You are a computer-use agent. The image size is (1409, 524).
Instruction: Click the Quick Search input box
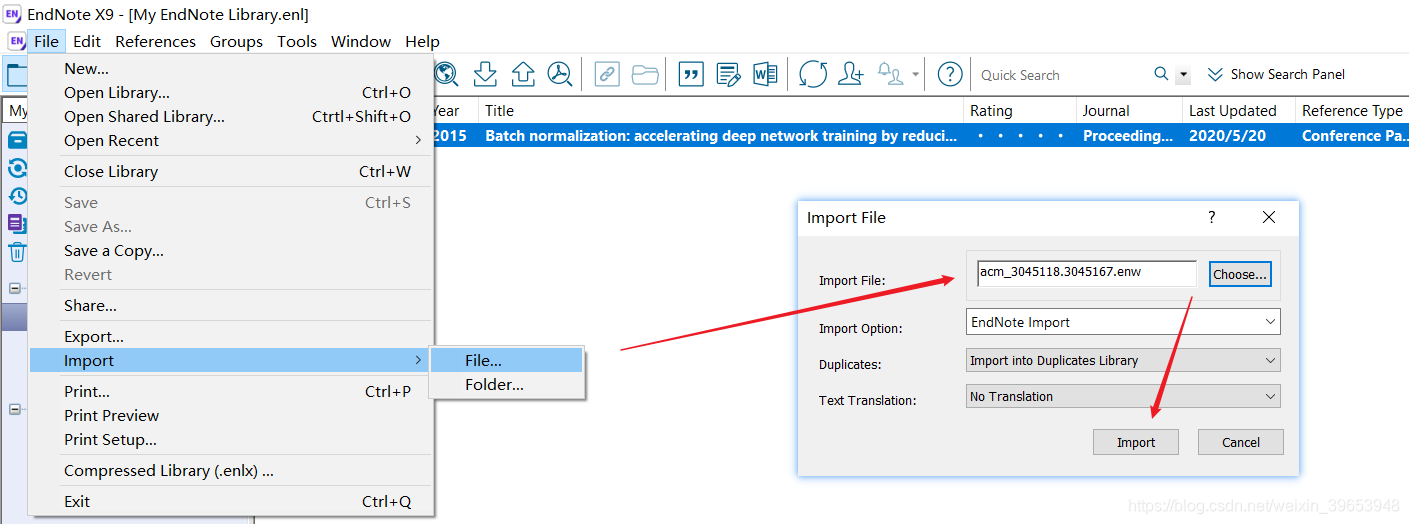(1062, 75)
